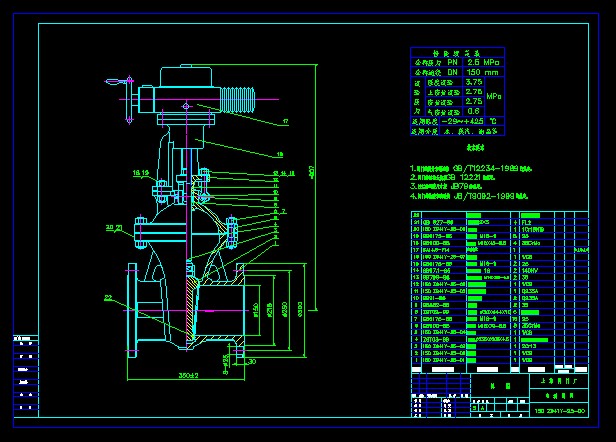Select the 150 mm DN value cell

(481, 73)
